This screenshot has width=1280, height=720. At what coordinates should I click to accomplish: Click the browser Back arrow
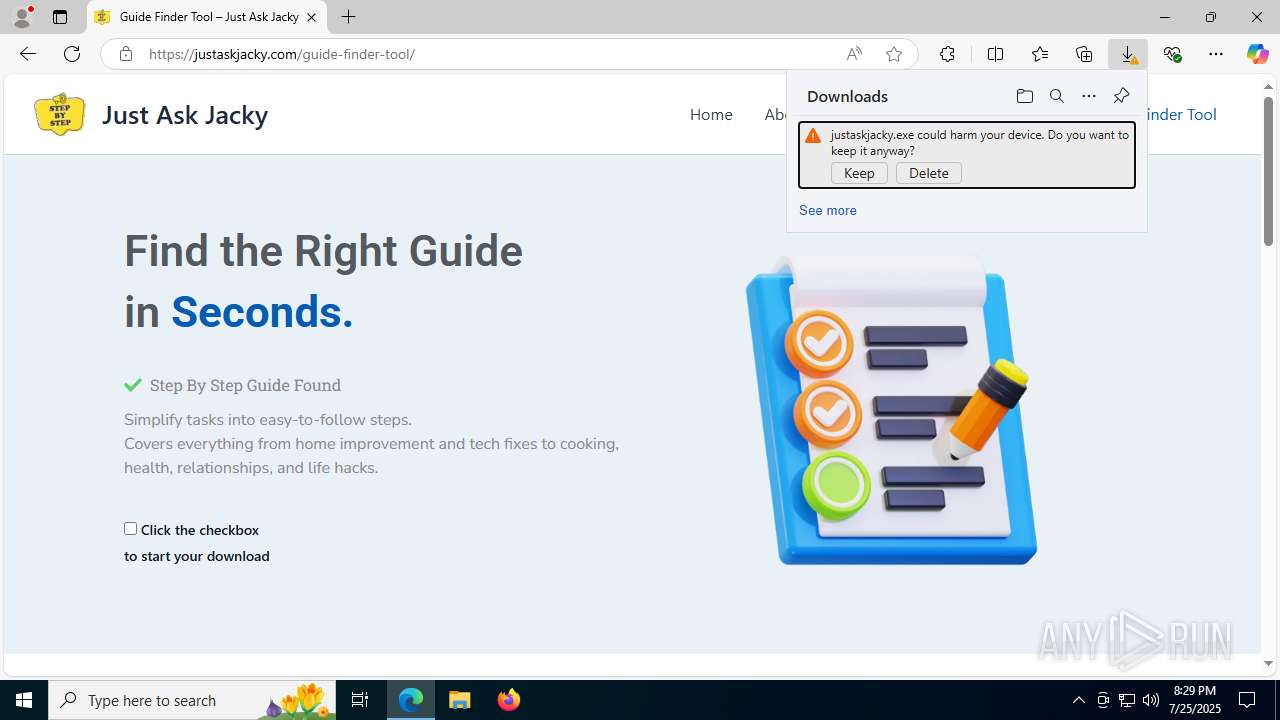27,54
